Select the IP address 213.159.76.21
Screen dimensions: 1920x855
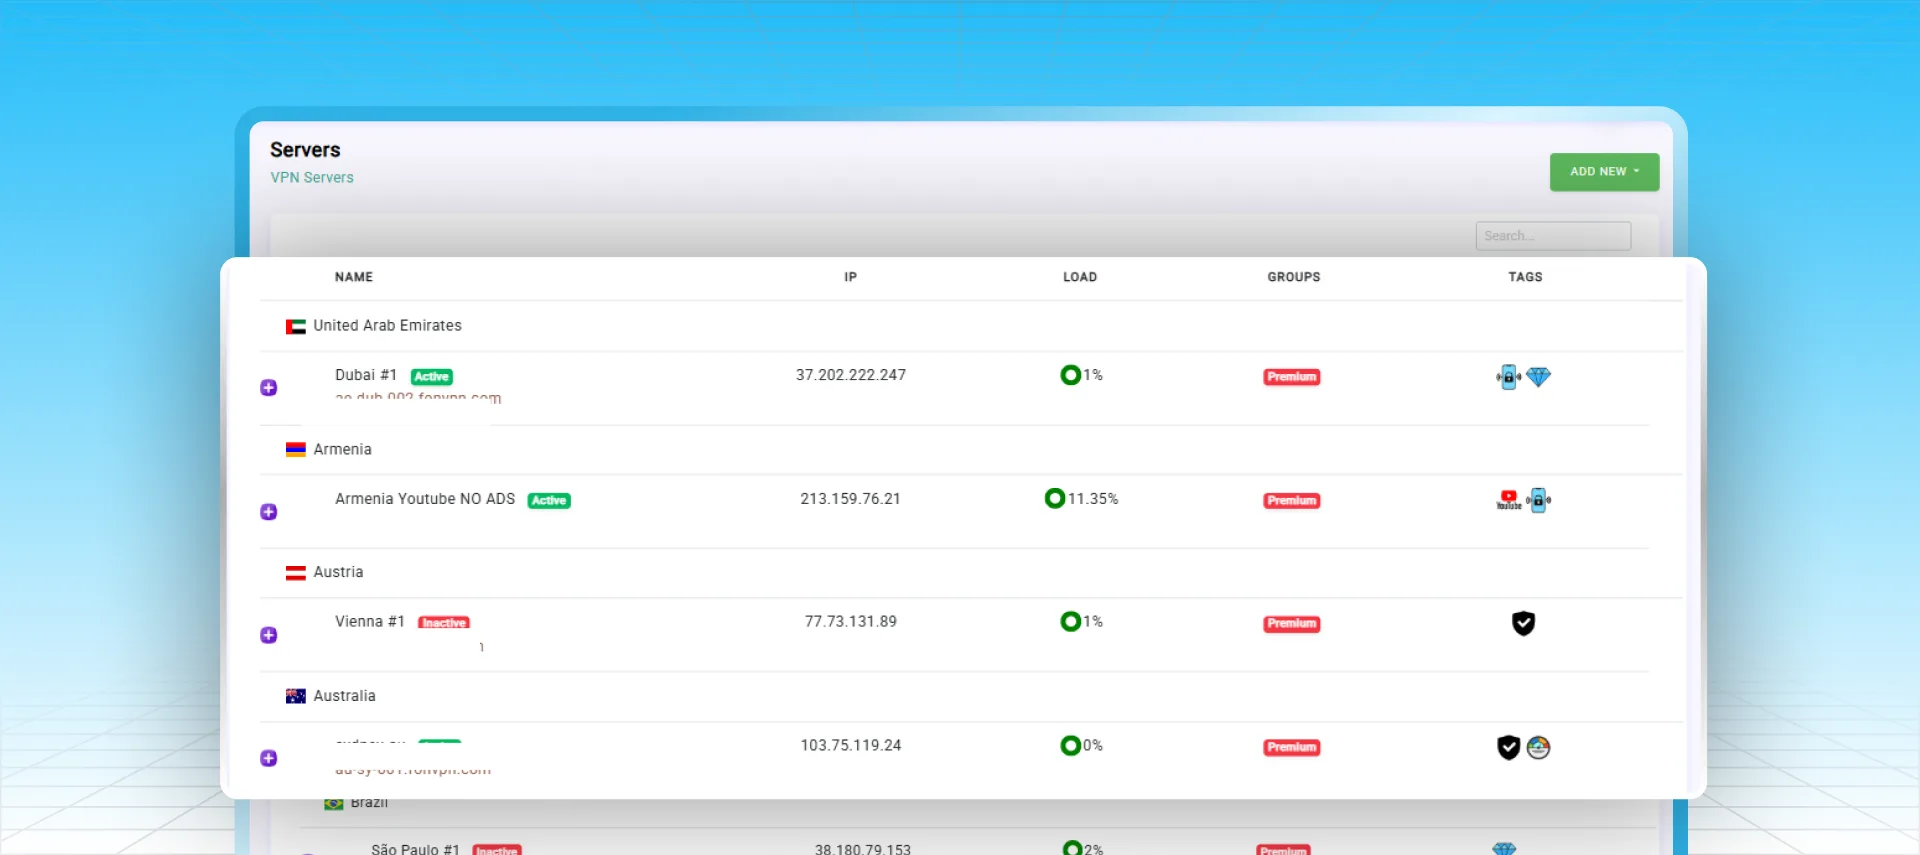coord(850,499)
